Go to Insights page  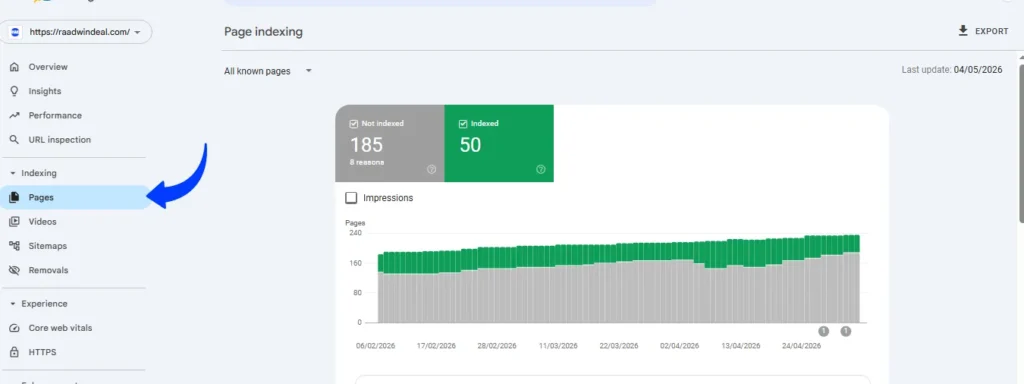[x=45, y=91]
